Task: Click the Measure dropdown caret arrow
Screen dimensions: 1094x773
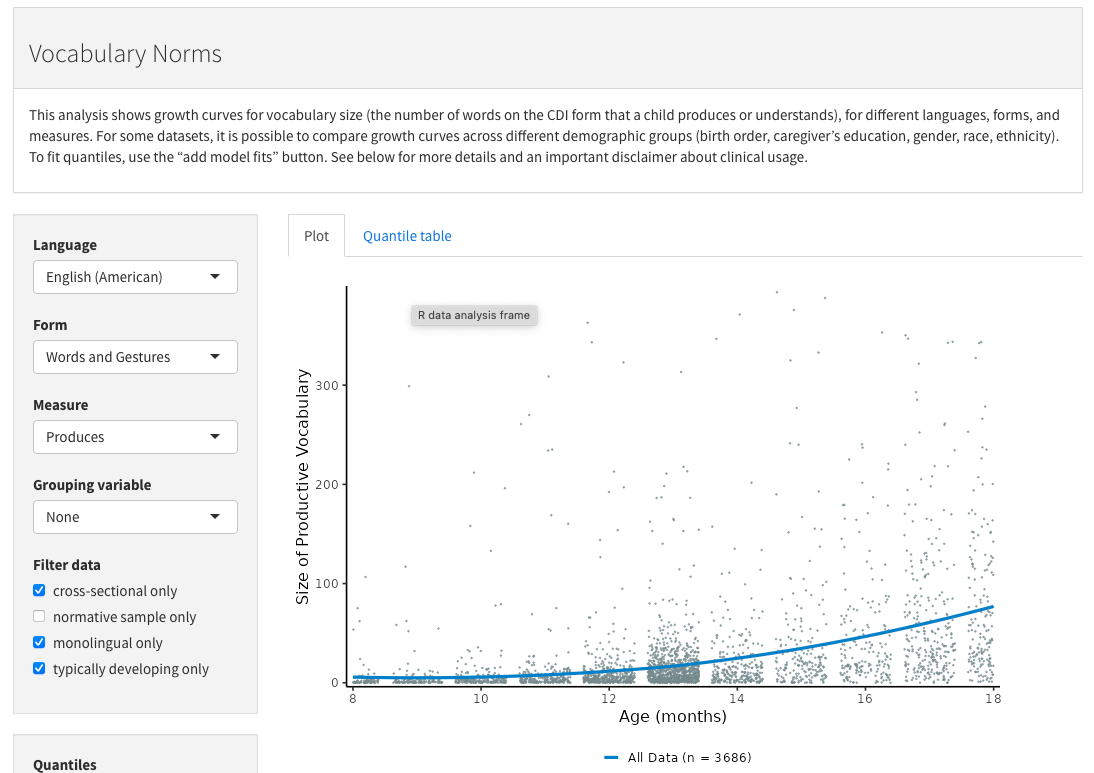Action: pos(215,437)
